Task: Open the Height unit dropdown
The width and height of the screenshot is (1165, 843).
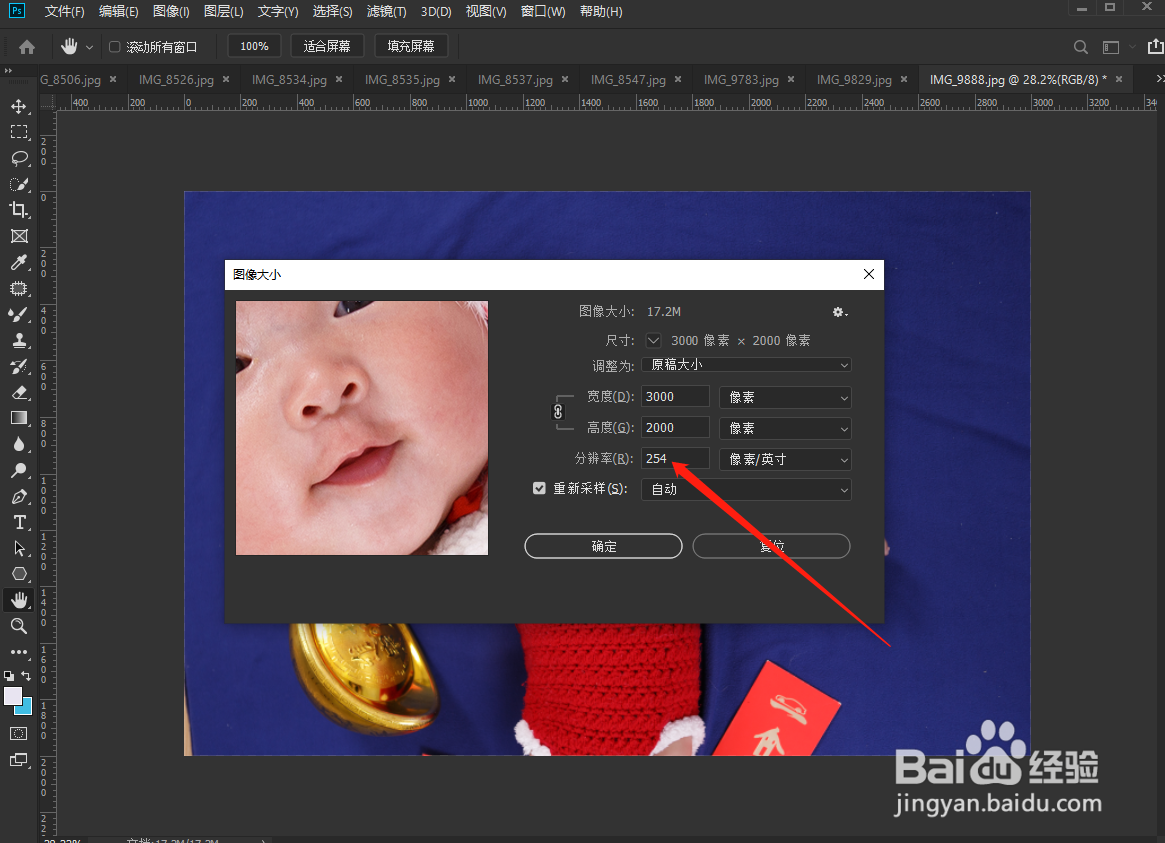Action: 785,429
